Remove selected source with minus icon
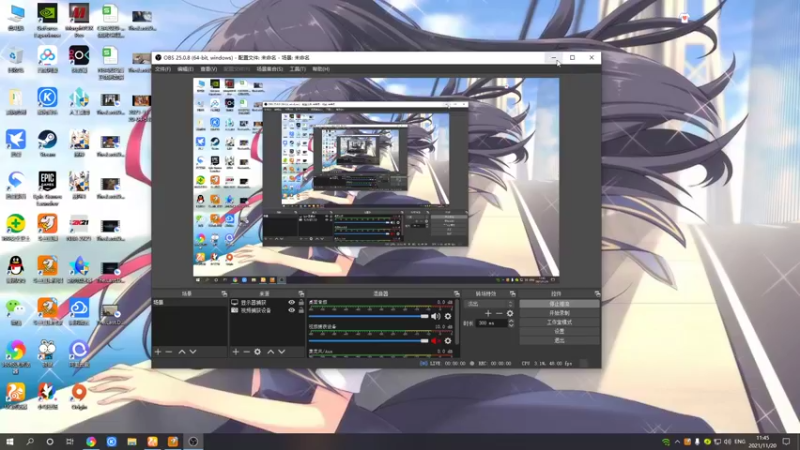The height and width of the screenshot is (450, 800). click(246, 352)
